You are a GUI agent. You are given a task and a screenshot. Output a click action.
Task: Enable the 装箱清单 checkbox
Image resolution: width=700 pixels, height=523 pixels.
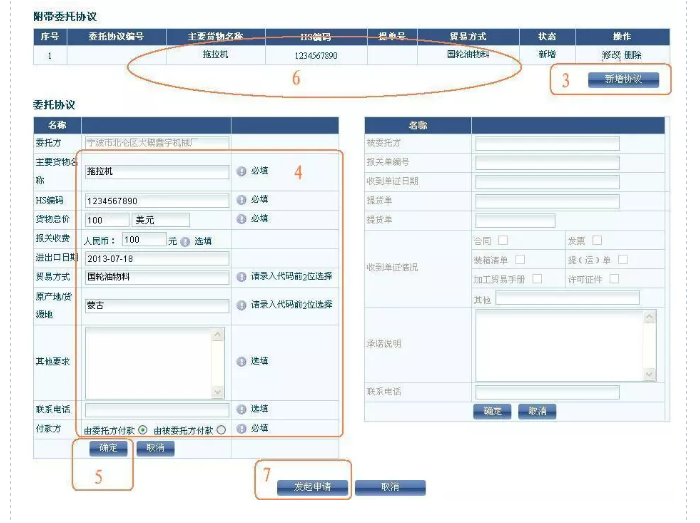coord(520,260)
